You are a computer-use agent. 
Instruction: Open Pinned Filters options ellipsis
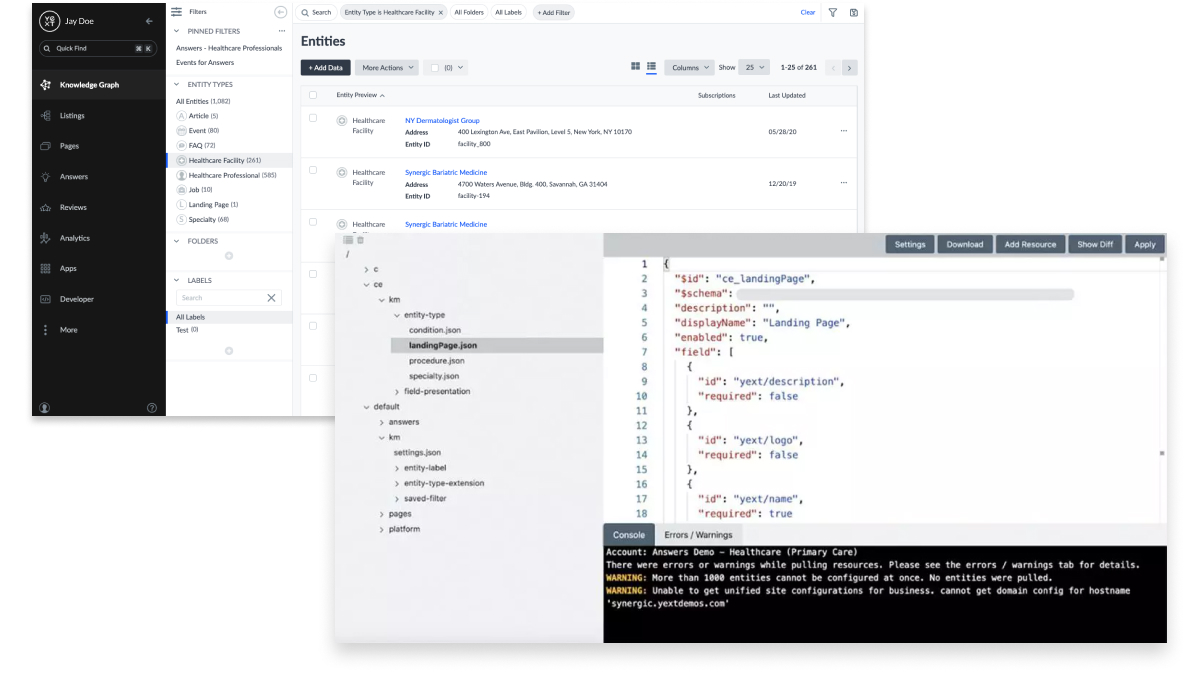click(x=282, y=31)
